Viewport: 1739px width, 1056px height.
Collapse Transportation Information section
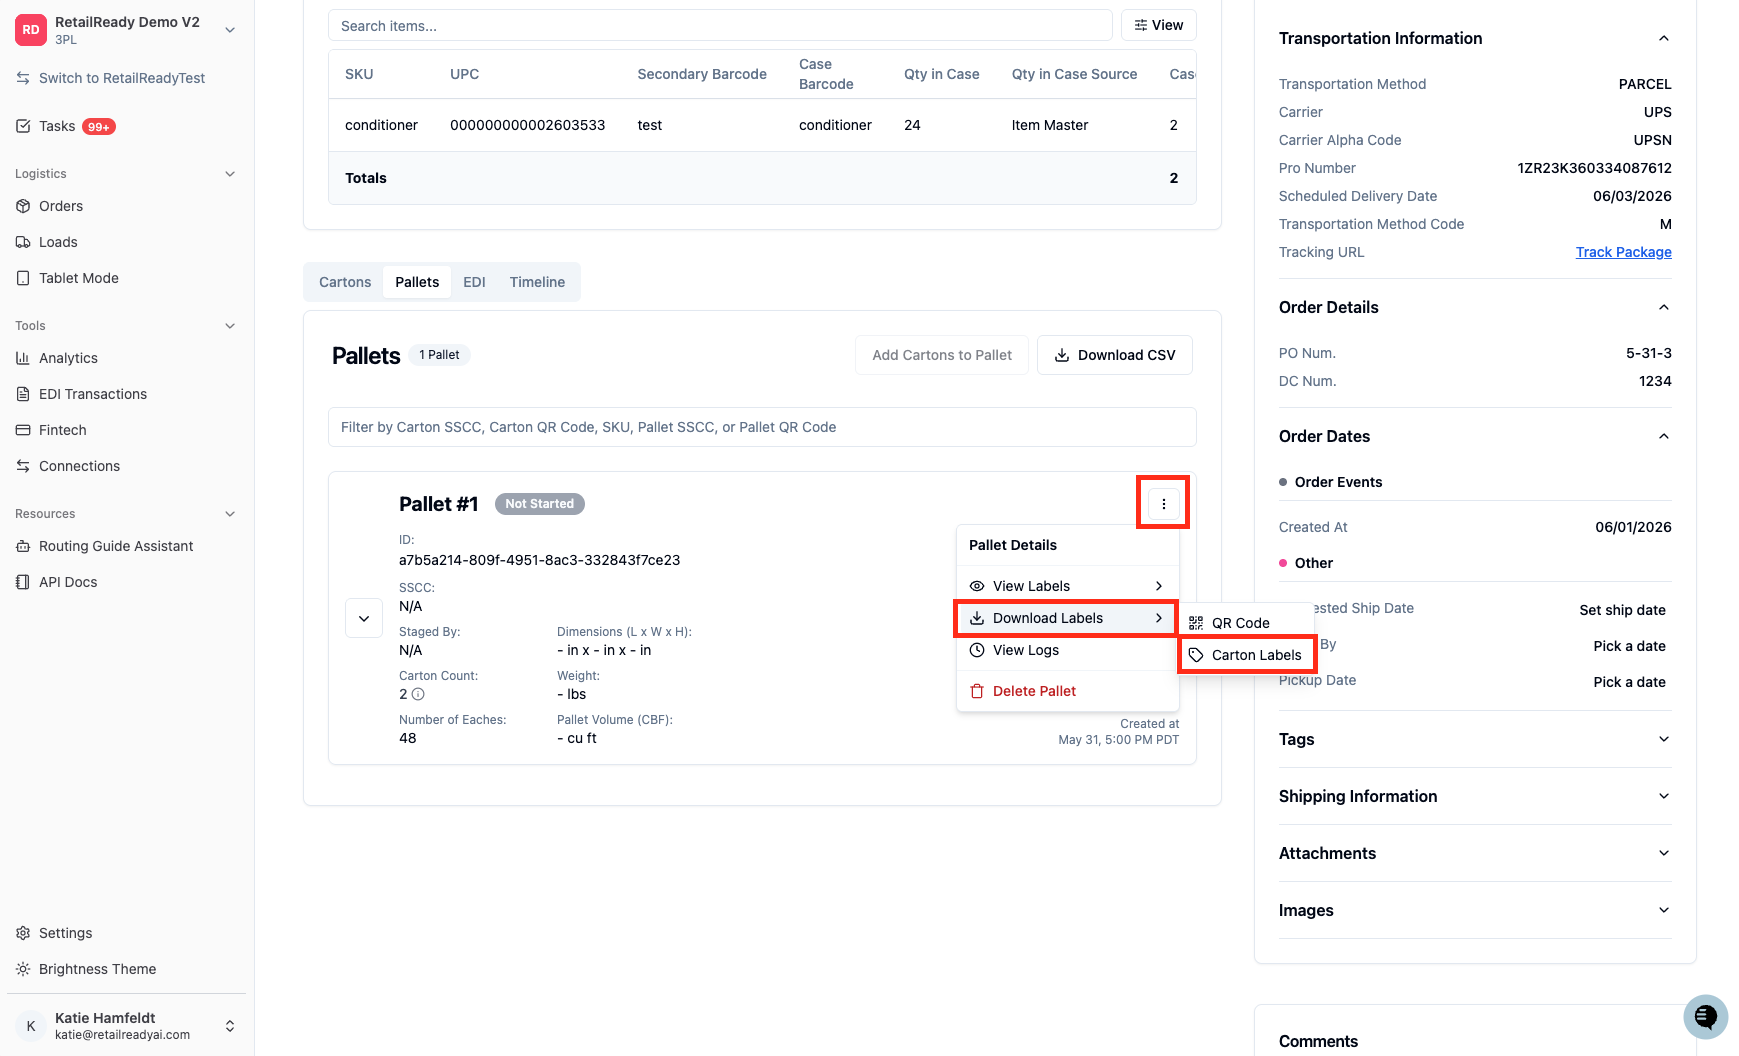[x=1664, y=38]
